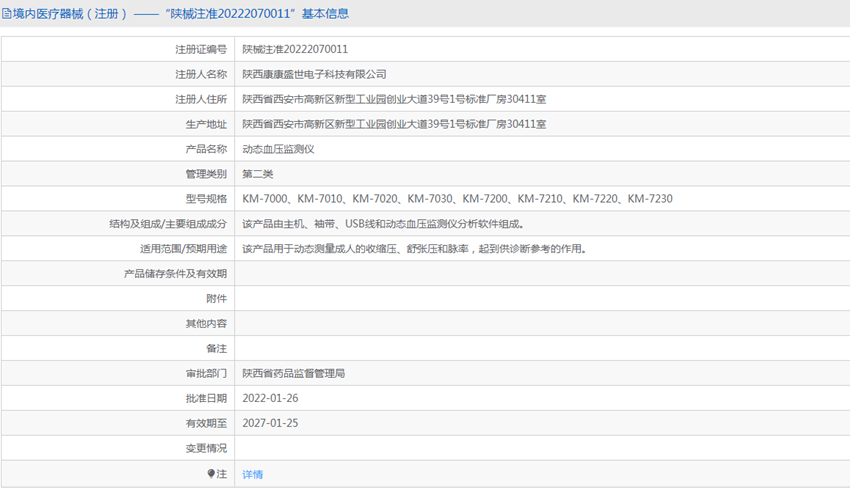Click the structure description 该产品由主机、袖带

tap(383, 224)
